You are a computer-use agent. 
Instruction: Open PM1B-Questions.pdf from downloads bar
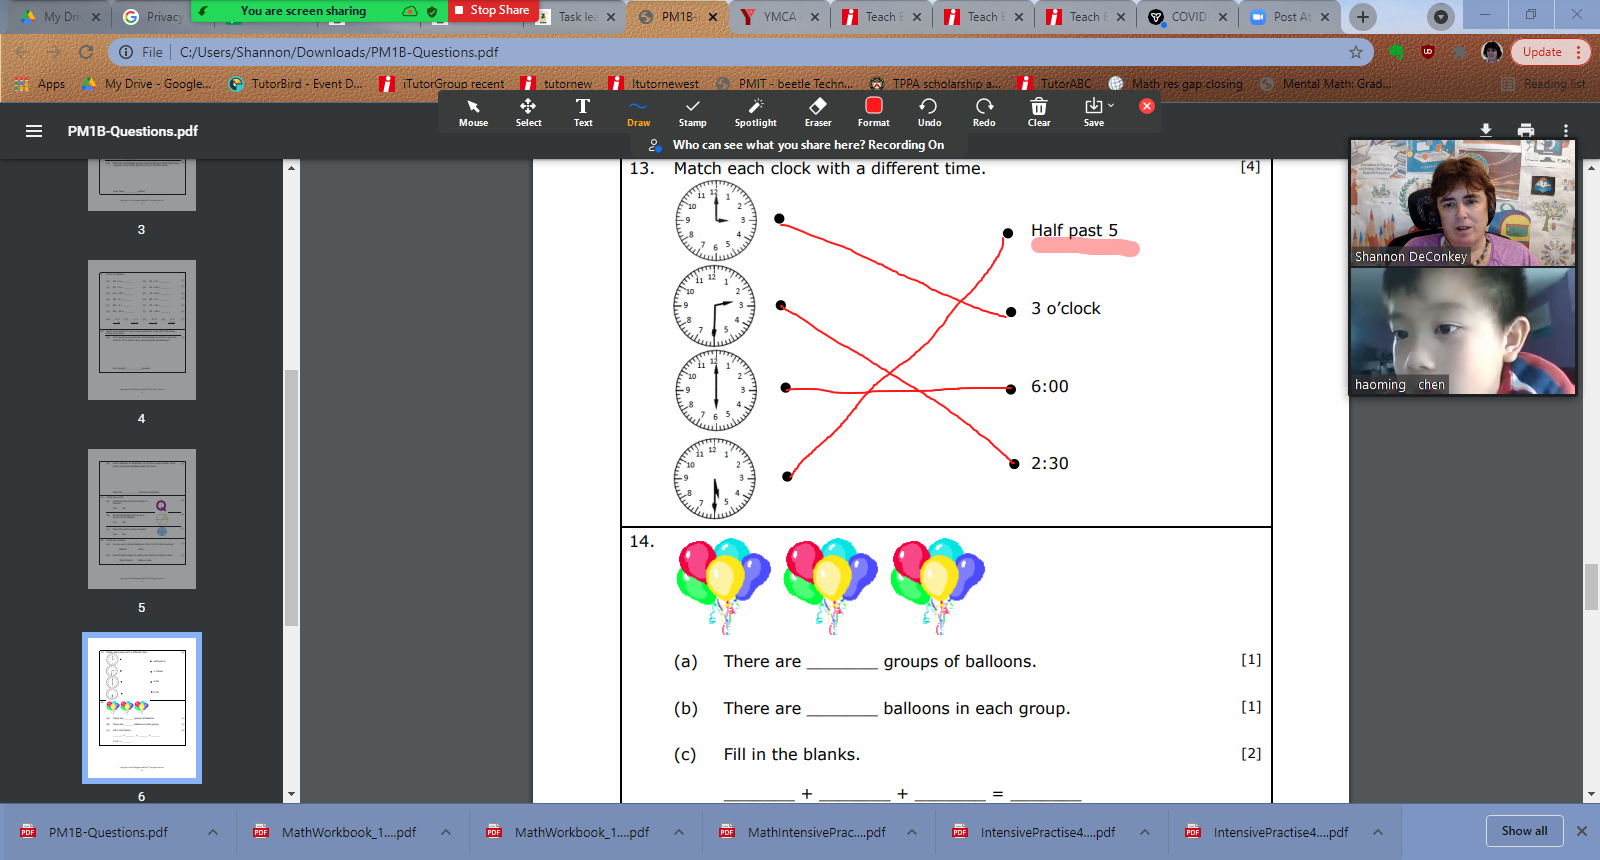point(108,832)
